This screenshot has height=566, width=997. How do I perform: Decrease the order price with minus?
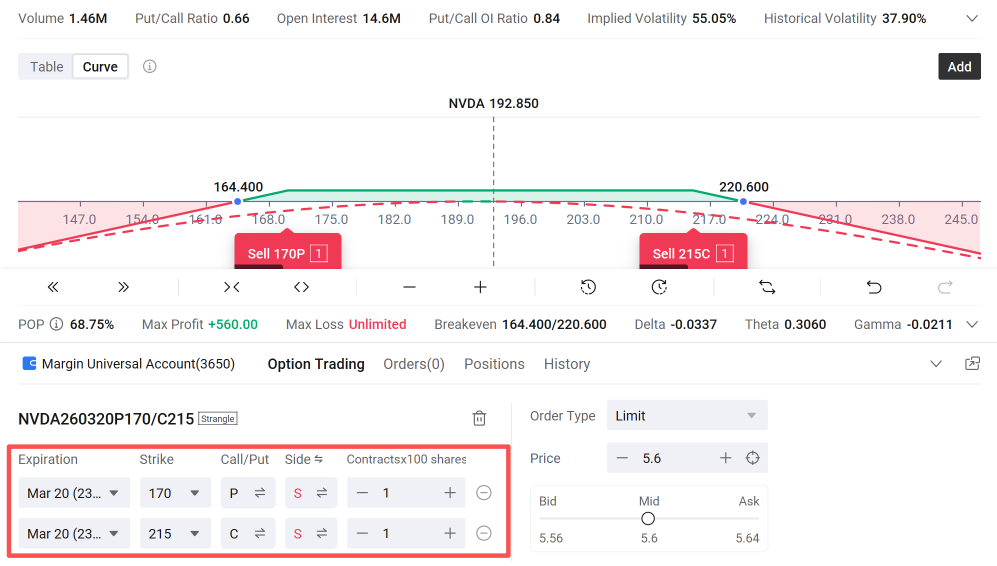click(622, 458)
